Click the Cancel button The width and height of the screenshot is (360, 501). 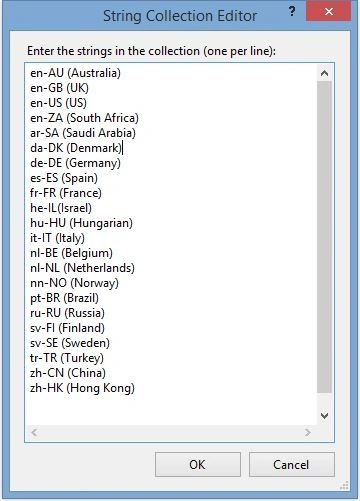[292, 464]
